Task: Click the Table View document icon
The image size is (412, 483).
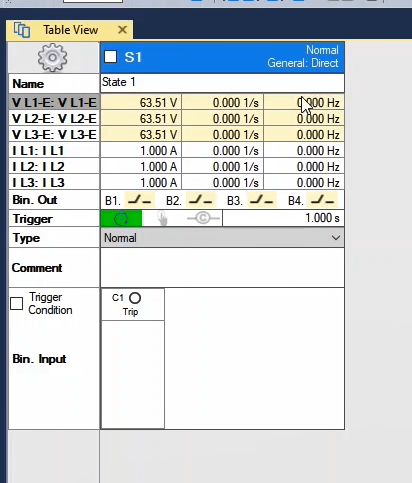Action: (x=22, y=30)
